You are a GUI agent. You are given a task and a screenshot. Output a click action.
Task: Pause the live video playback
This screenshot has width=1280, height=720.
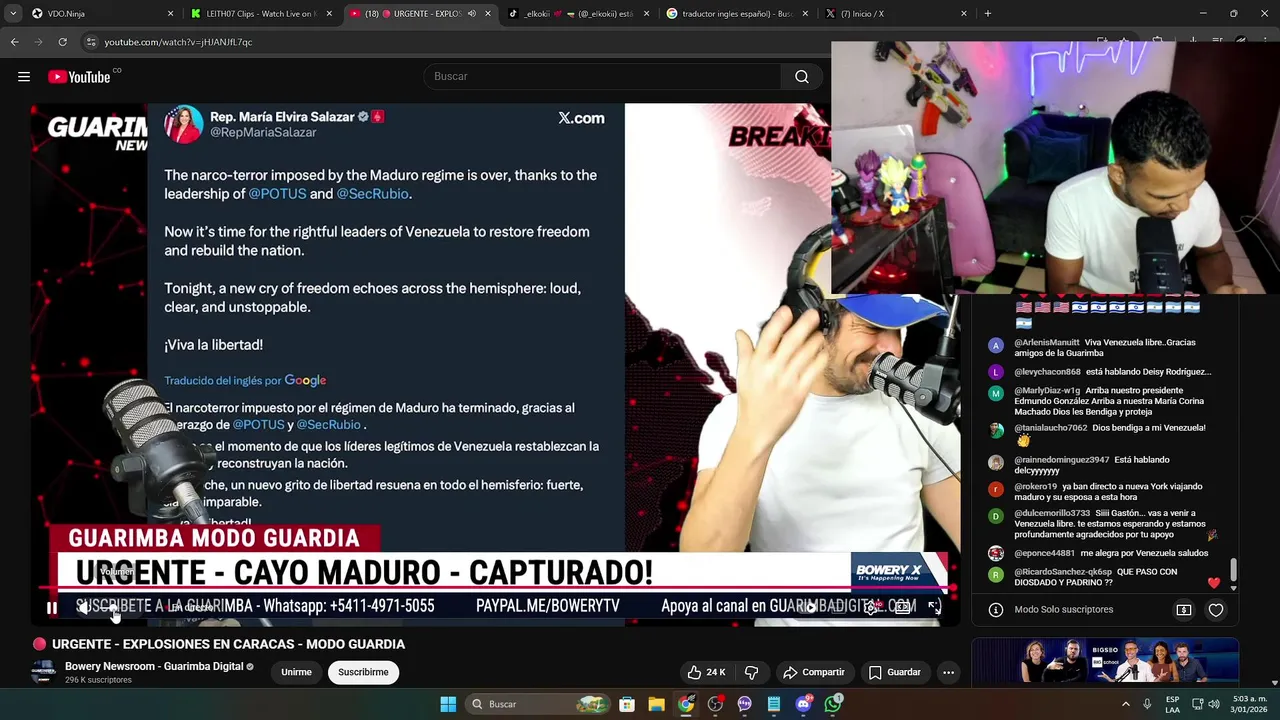click(x=51, y=607)
